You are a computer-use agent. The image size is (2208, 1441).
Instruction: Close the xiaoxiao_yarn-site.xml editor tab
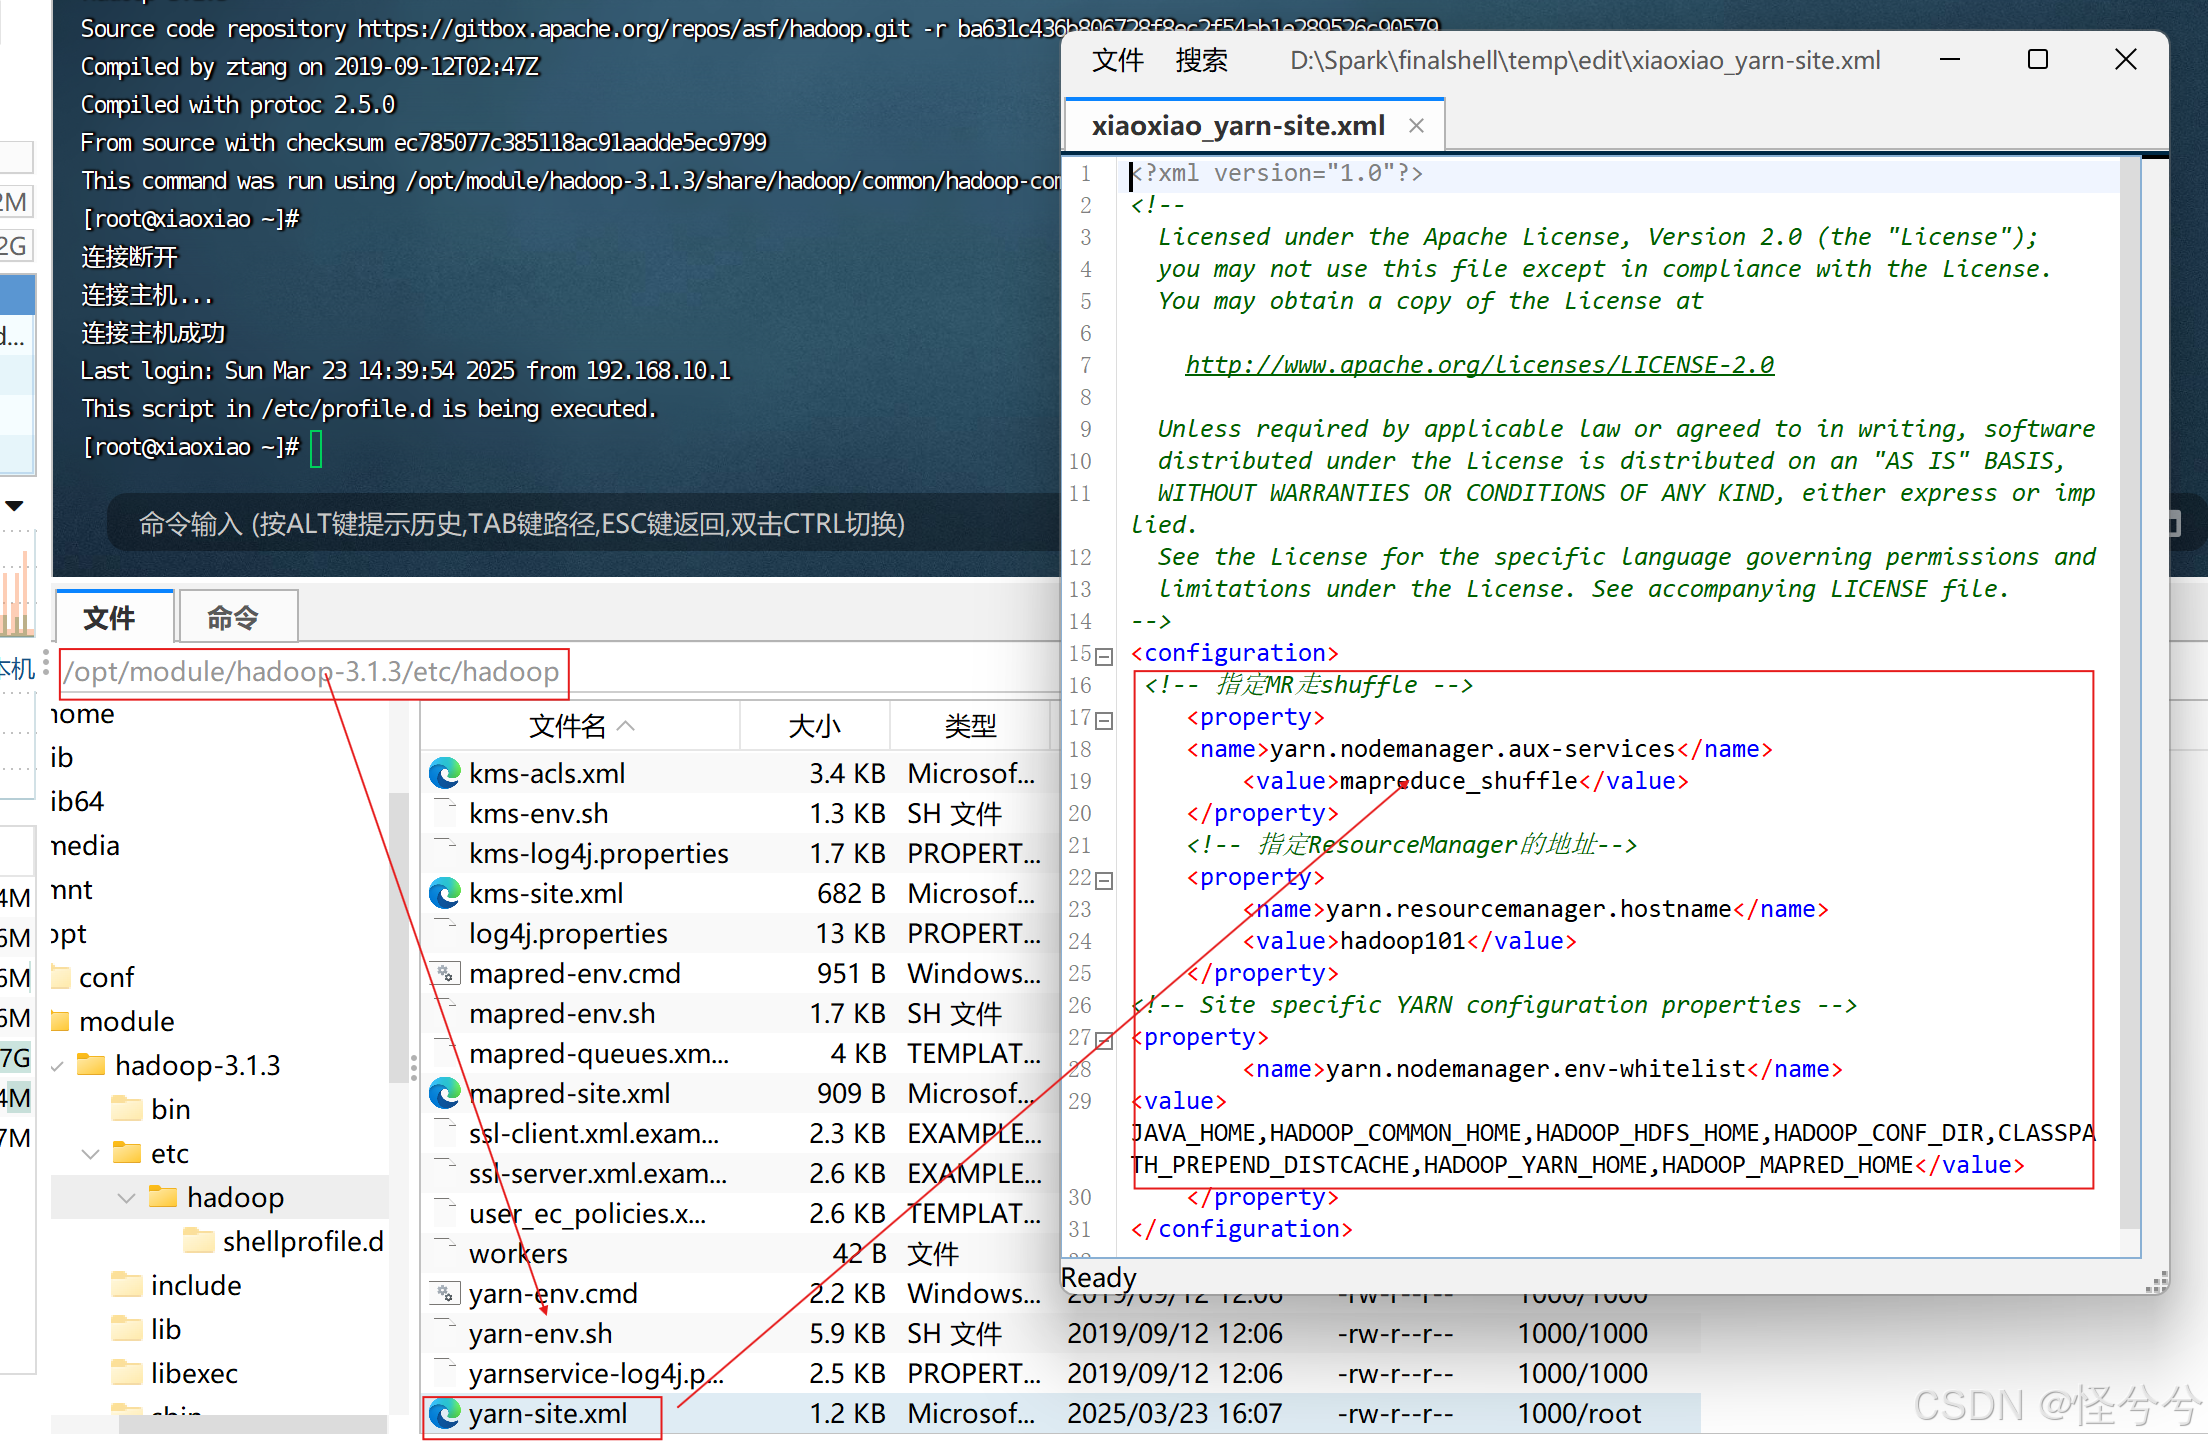[1416, 125]
